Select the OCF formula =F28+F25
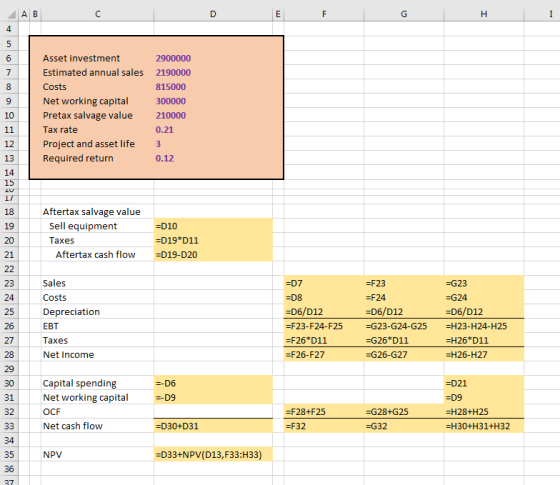 click(324, 412)
